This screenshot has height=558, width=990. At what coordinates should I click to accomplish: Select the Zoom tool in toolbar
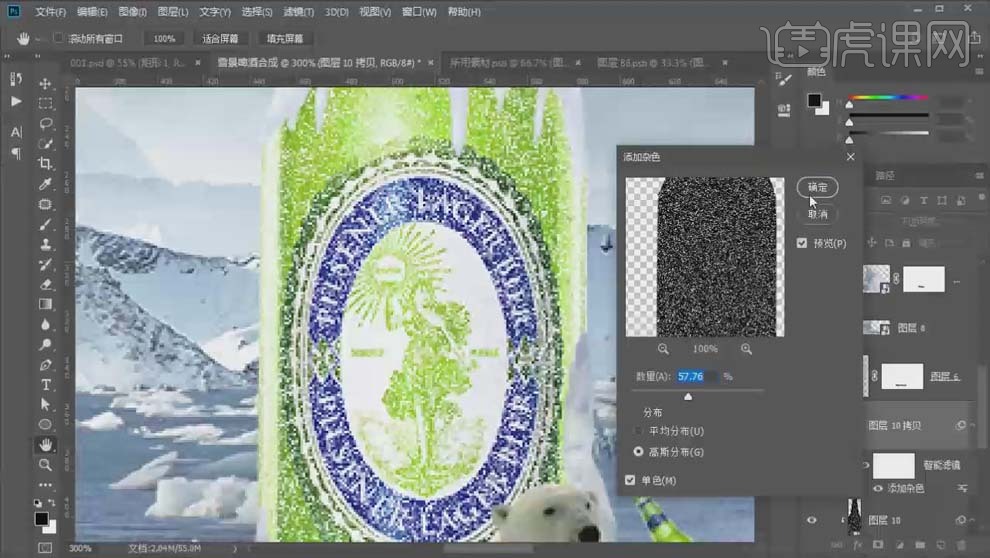coord(46,465)
